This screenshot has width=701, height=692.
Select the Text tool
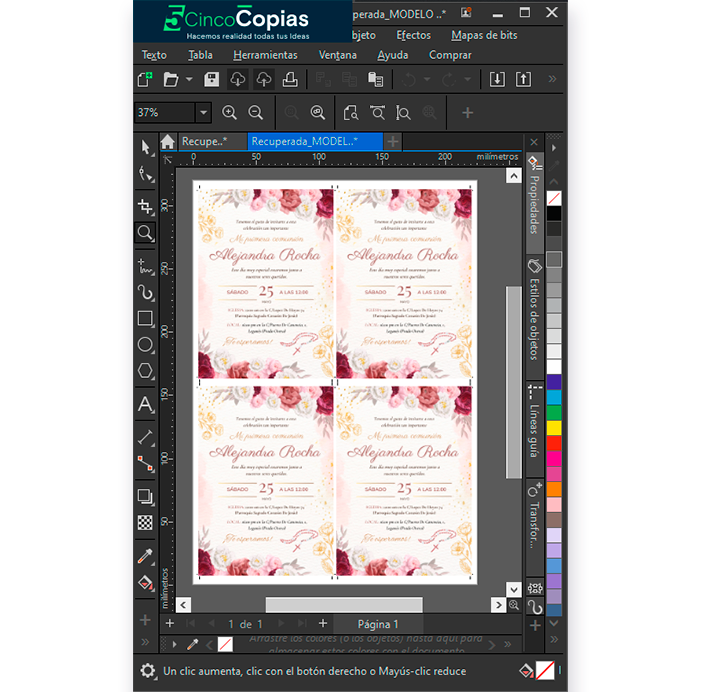click(146, 404)
